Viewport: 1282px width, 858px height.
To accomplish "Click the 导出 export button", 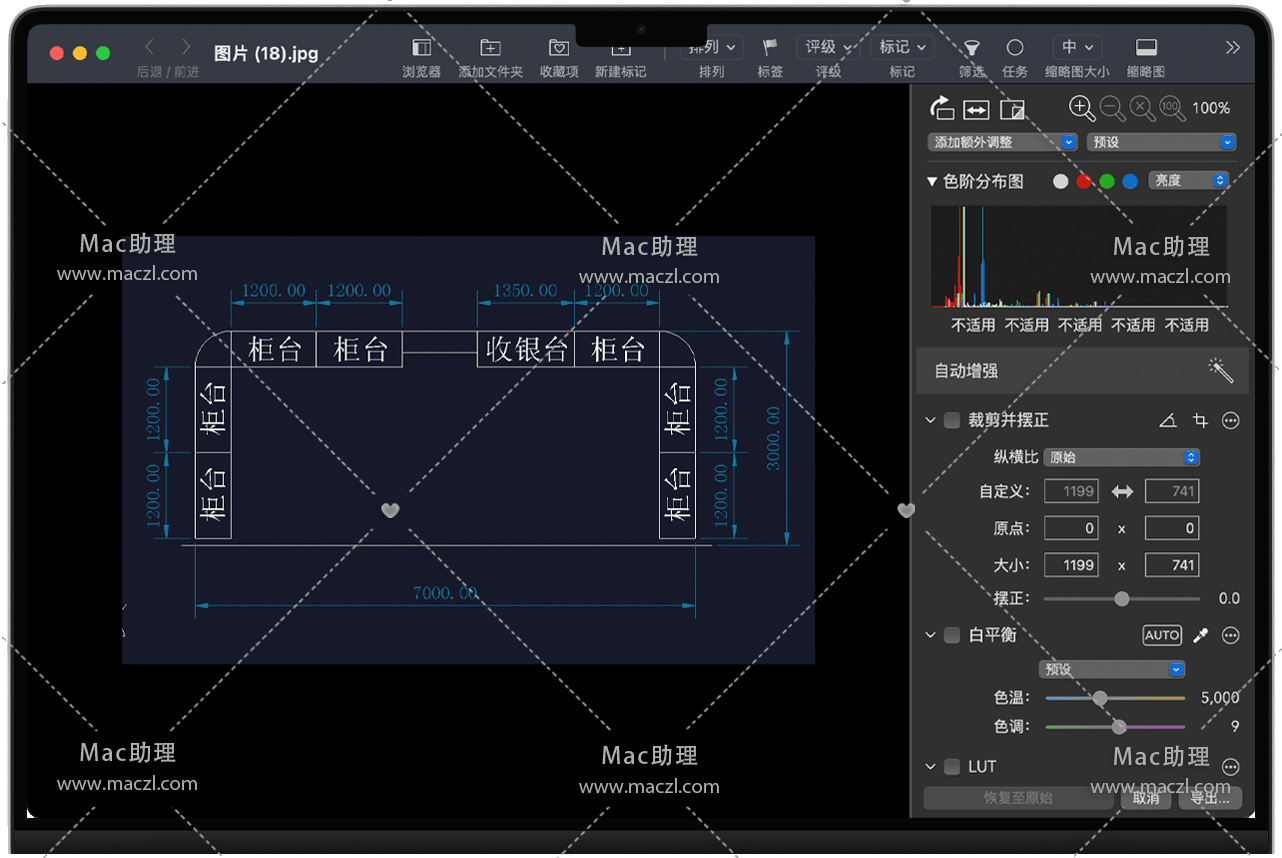I will point(1210,798).
